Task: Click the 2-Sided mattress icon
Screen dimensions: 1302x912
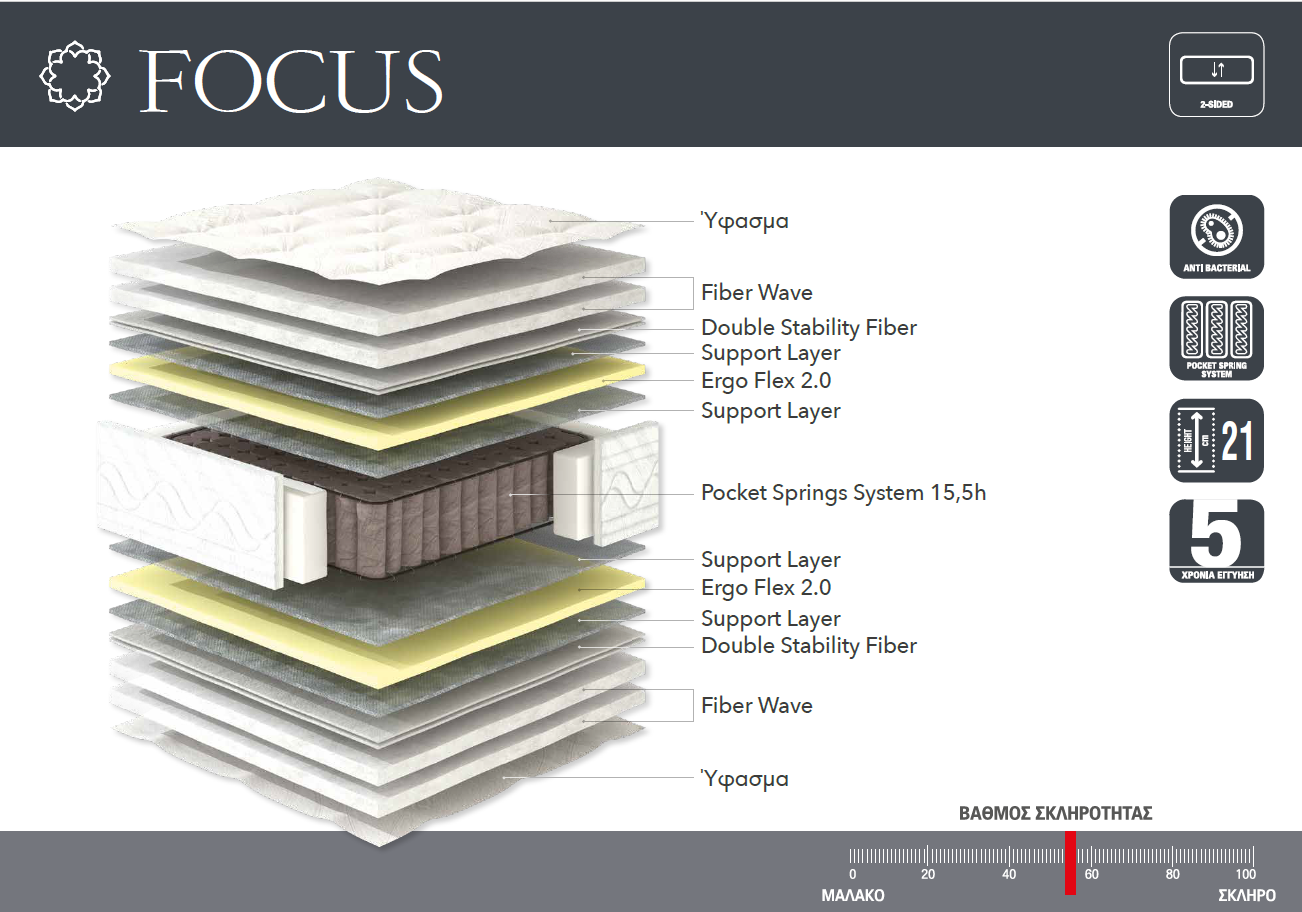Action: click(1216, 75)
